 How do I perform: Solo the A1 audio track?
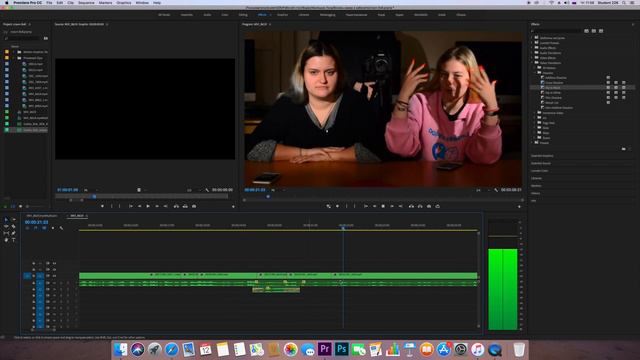coord(61,282)
